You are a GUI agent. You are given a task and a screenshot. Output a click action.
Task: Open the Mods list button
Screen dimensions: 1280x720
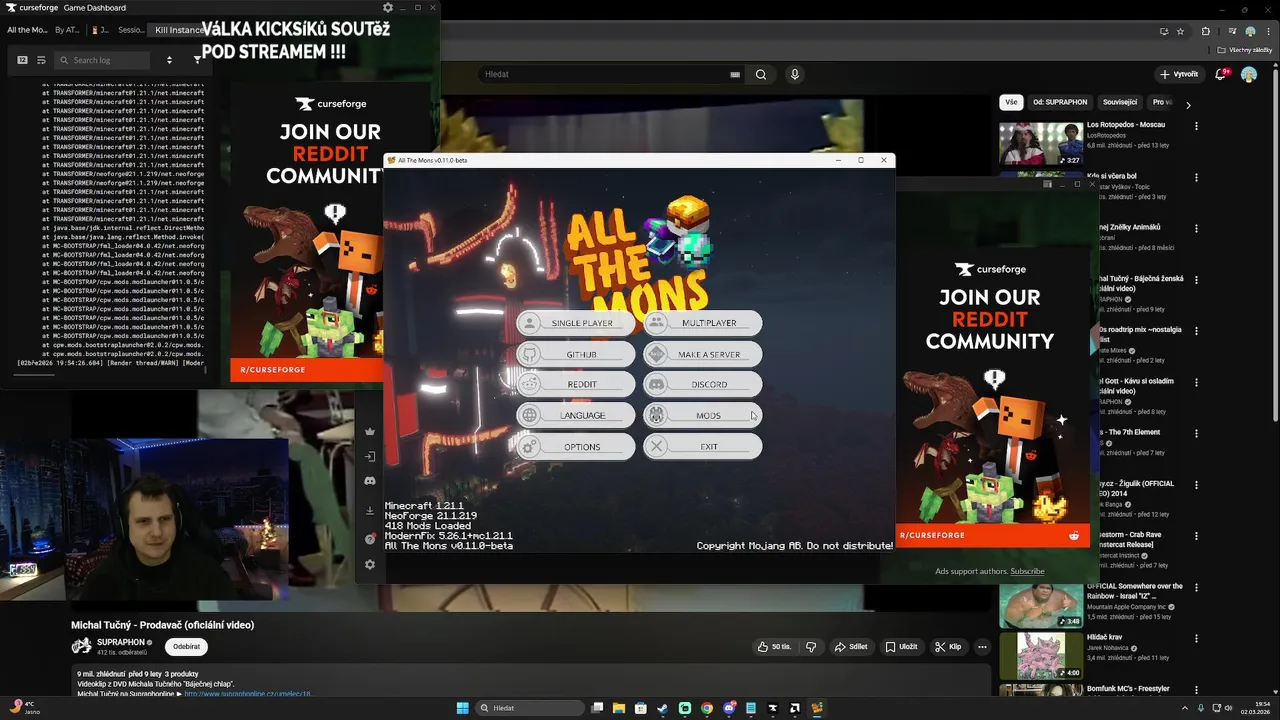pos(703,415)
